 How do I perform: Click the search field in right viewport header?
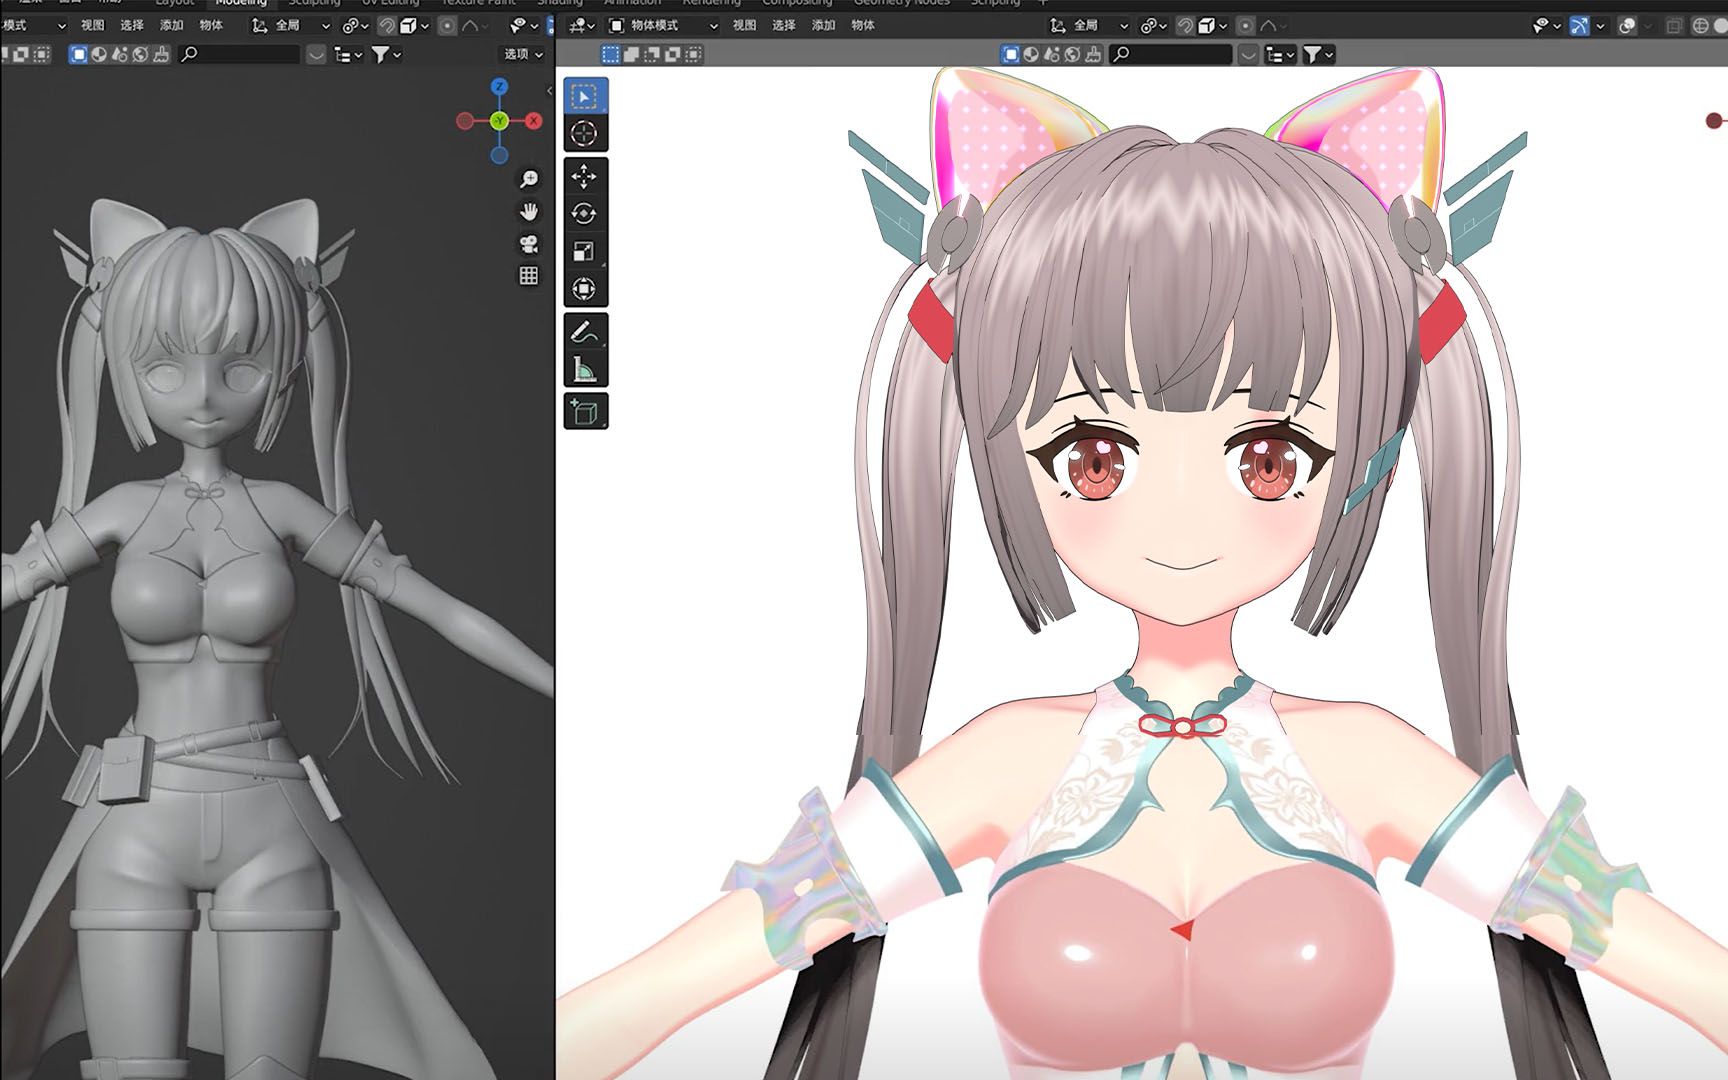(1171, 54)
